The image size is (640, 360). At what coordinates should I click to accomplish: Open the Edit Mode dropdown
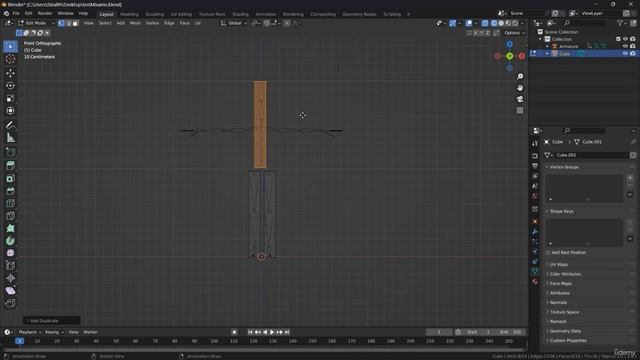[x=36, y=23]
